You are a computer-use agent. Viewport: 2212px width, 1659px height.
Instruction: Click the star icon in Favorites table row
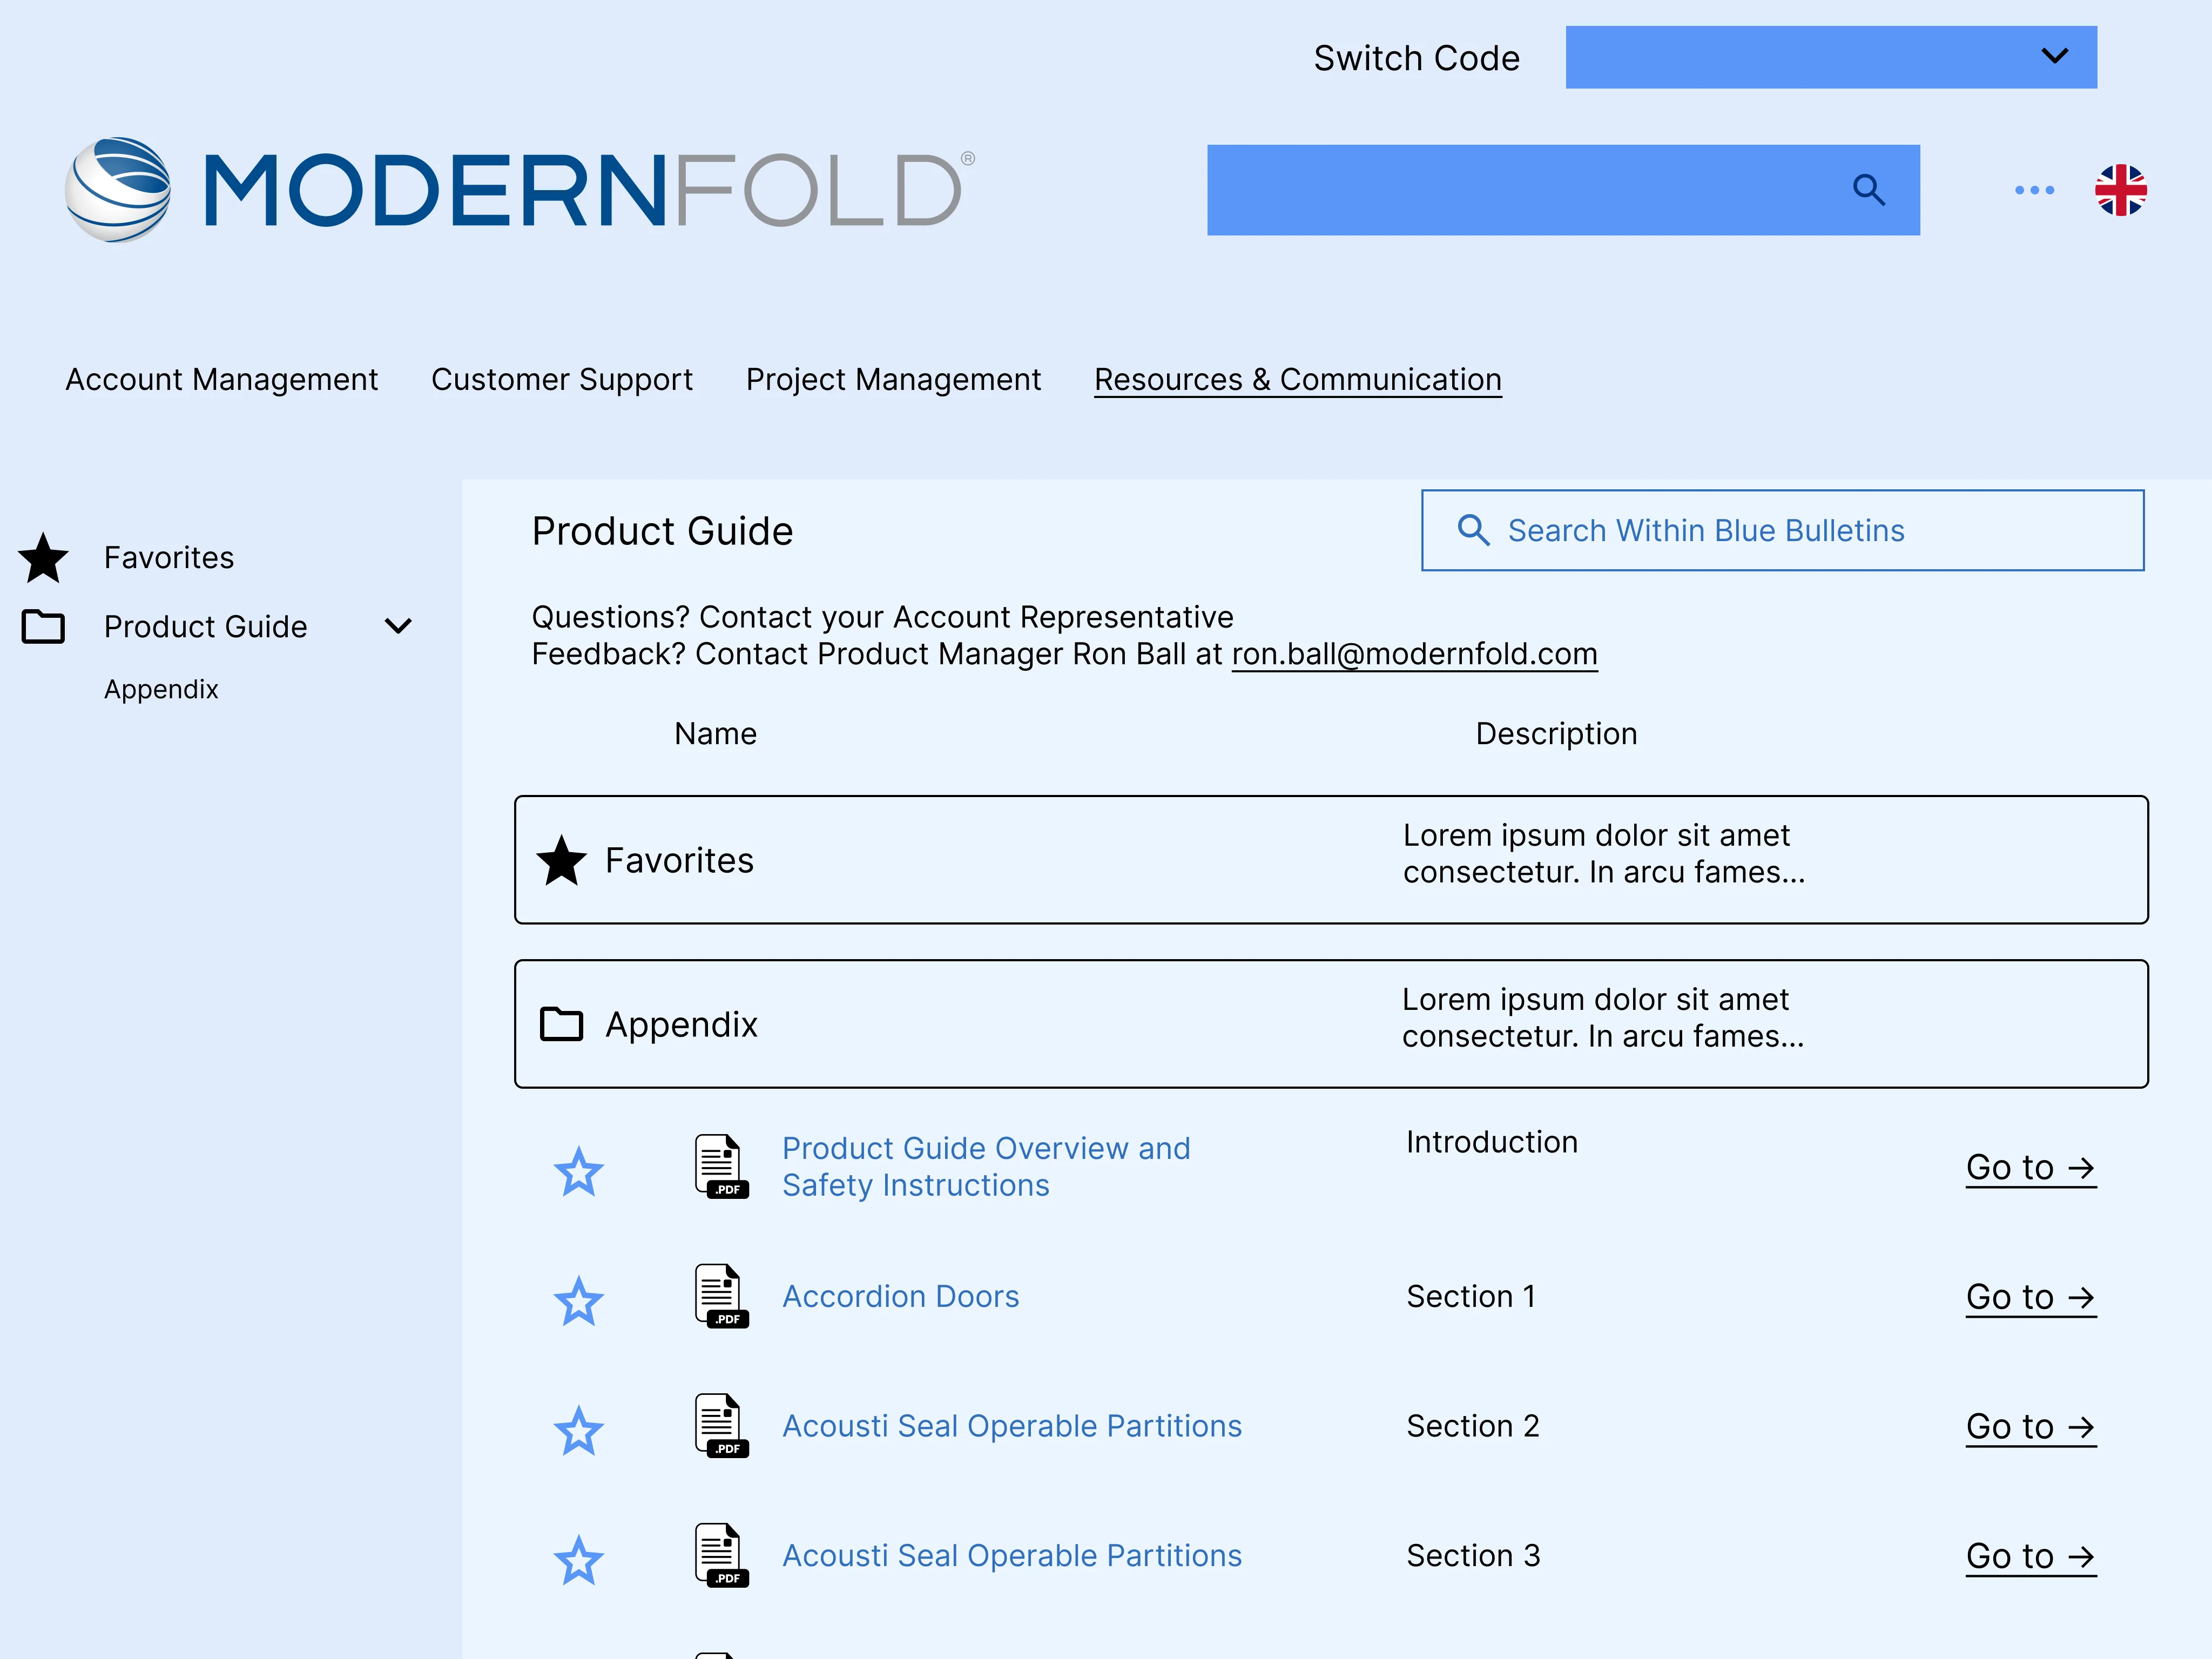coord(561,860)
